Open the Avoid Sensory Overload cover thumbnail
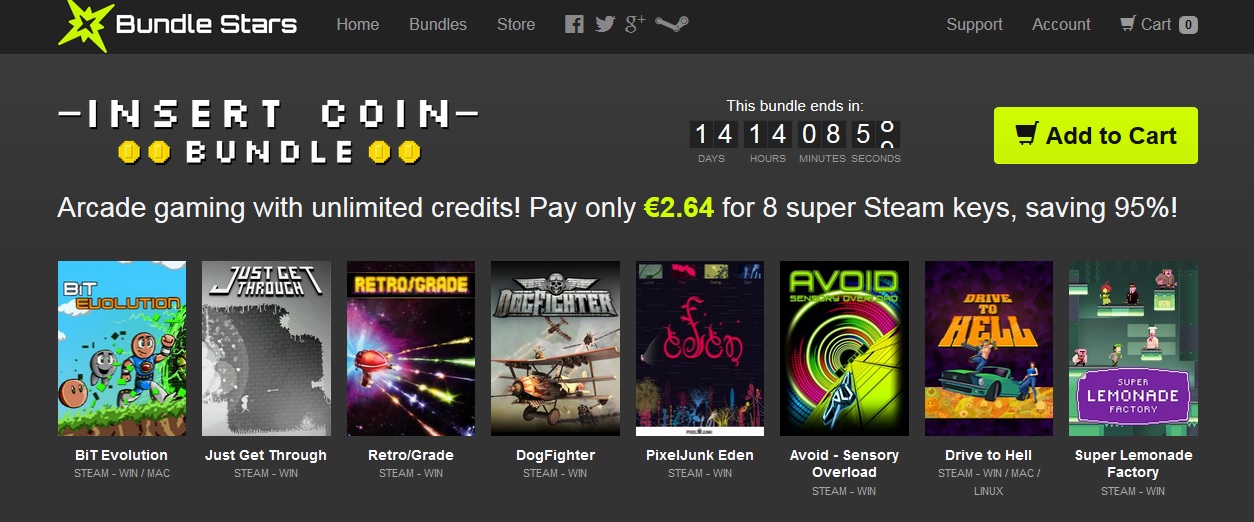1254x522 pixels. [x=844, y=348]
